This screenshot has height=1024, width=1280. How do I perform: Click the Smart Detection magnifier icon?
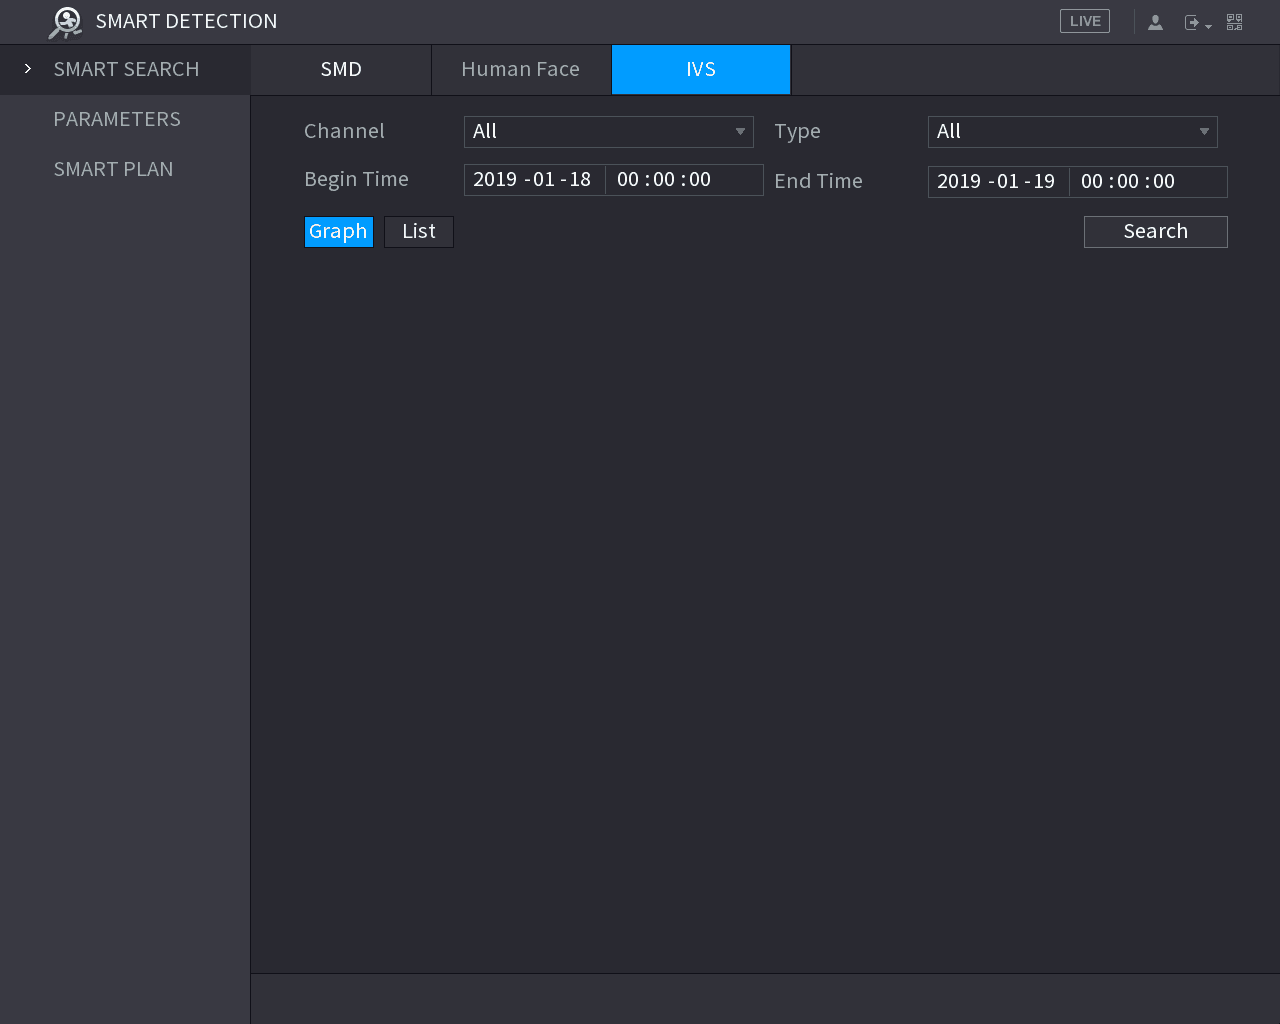(x=65, y=22)
